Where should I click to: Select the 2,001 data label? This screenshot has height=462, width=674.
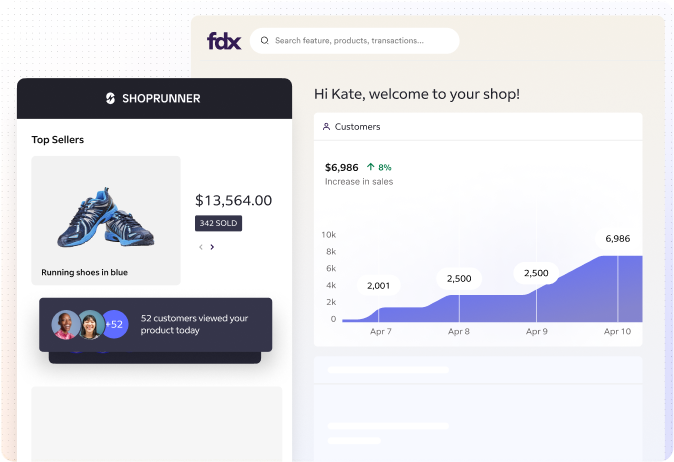click(378, 285)
